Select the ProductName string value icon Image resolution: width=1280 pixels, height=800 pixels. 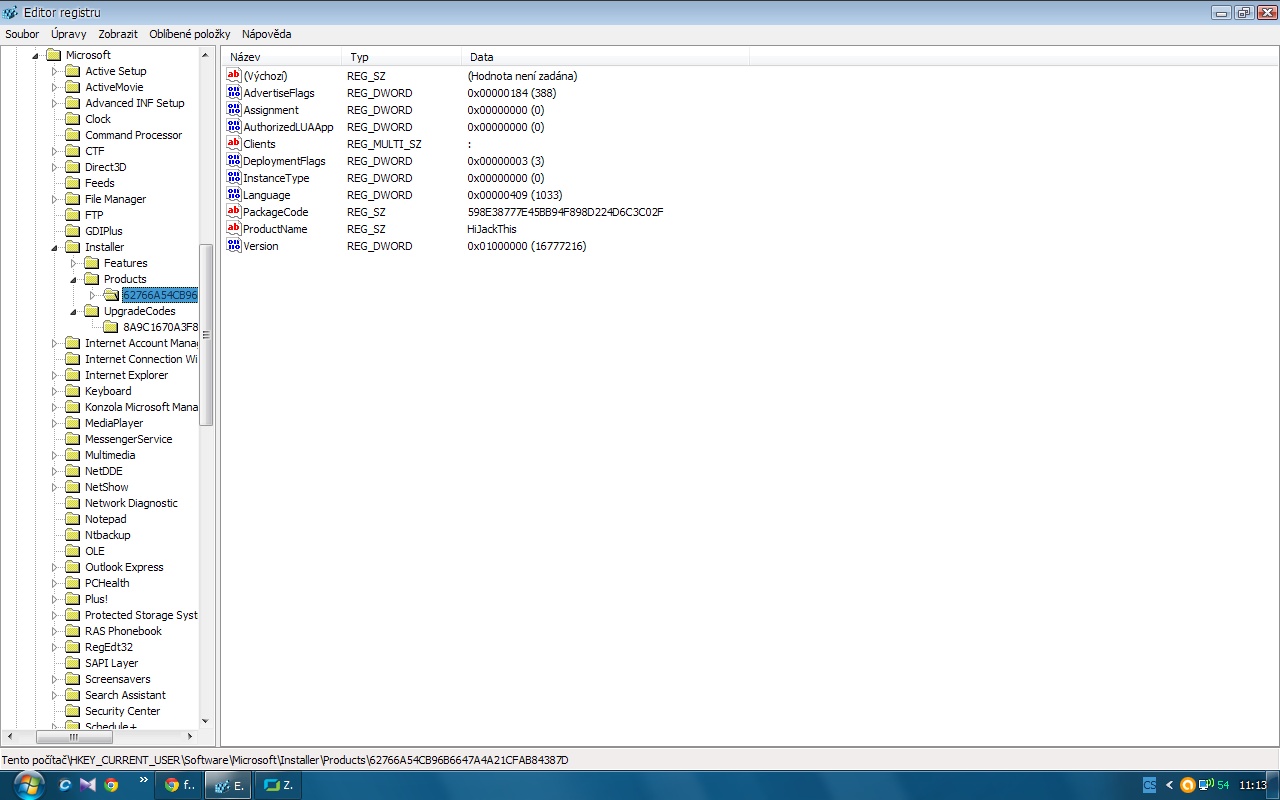coord(234,228)
